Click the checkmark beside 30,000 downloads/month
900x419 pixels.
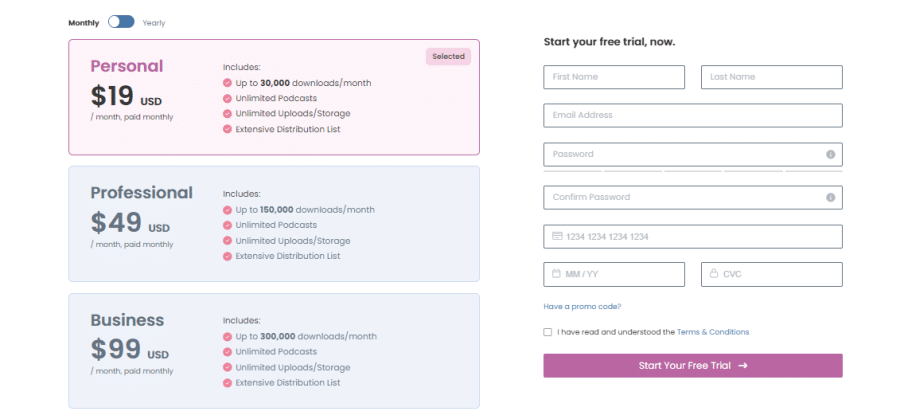pos(227,83)
